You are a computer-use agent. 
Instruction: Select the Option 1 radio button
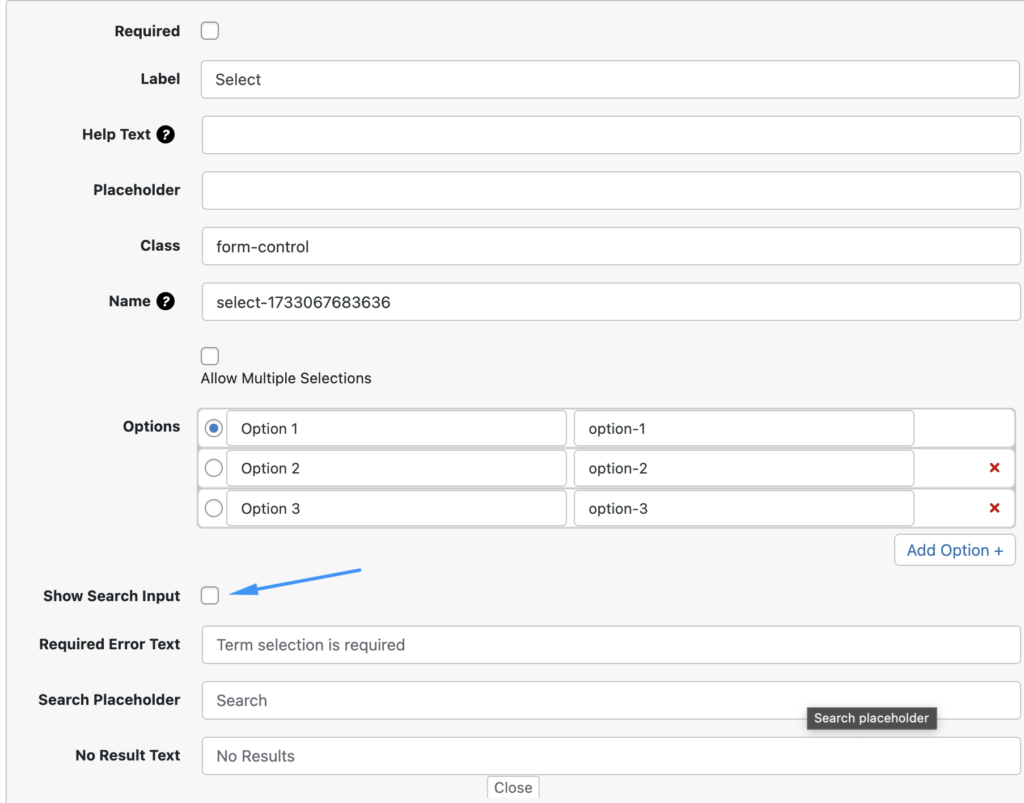click(x=214, y=428)
